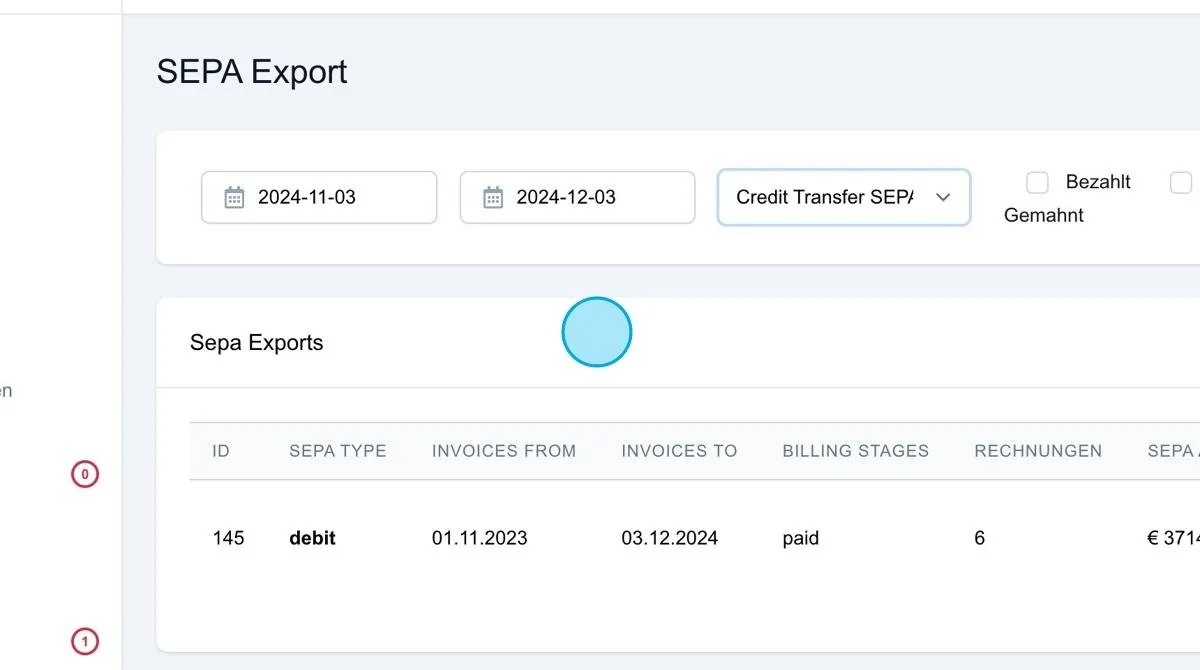1200x670 pixels.
Task: Sort by the ID column header
Action: 221,451
